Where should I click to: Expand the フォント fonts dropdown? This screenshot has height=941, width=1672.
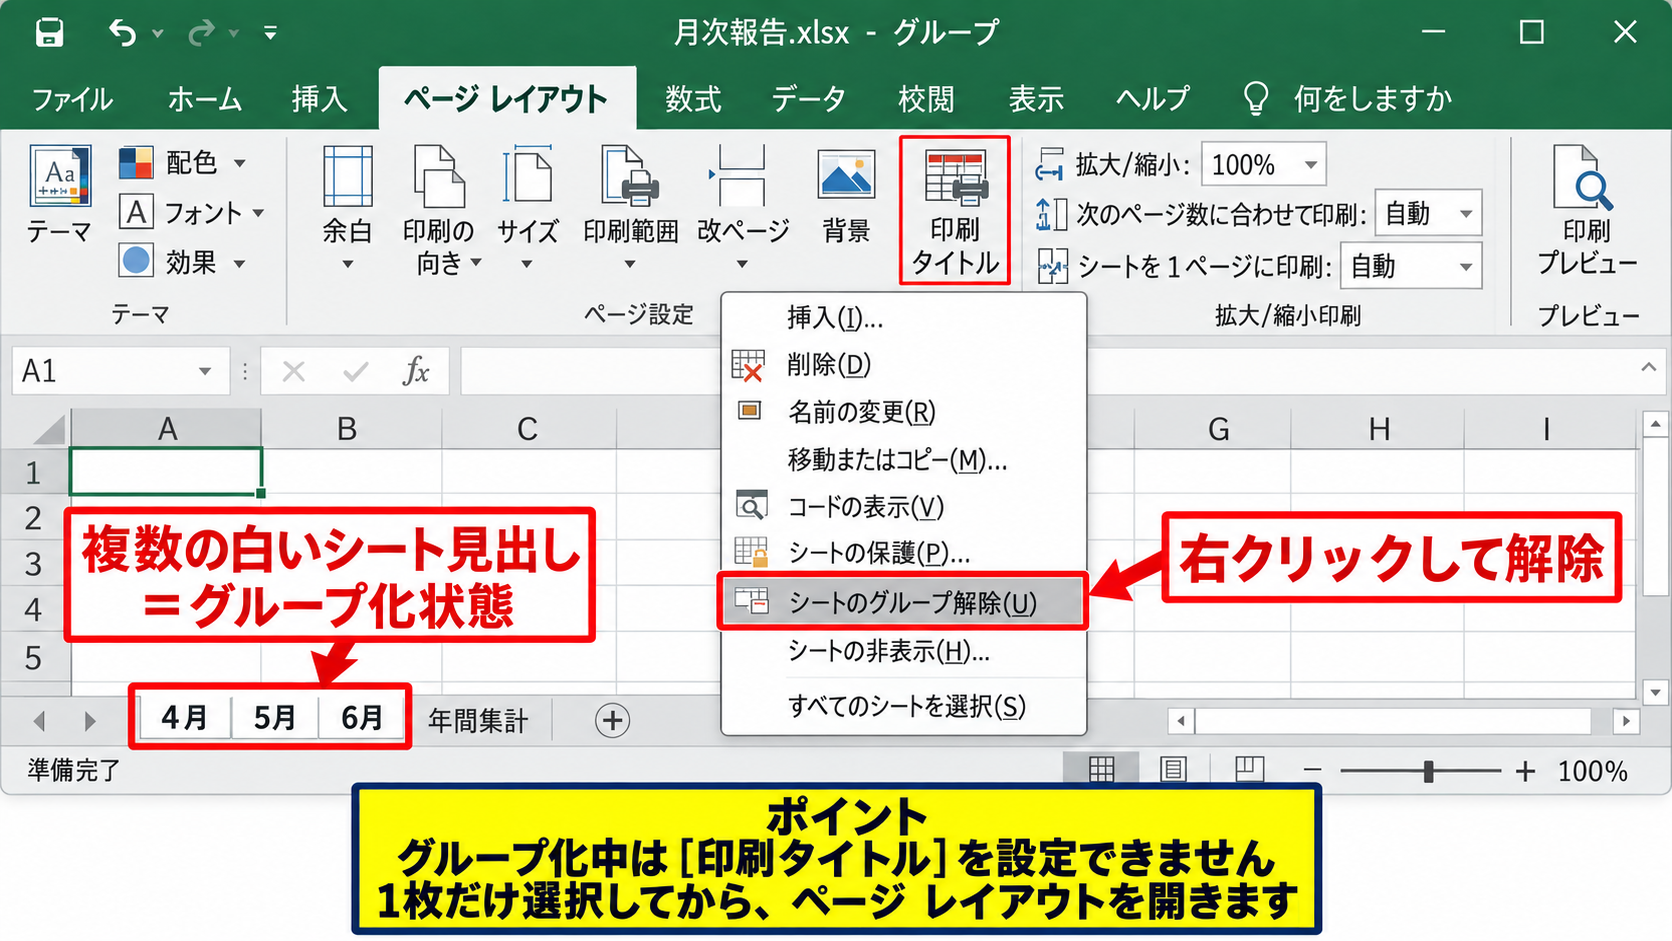pyautogui.click(x=259, y=213)
